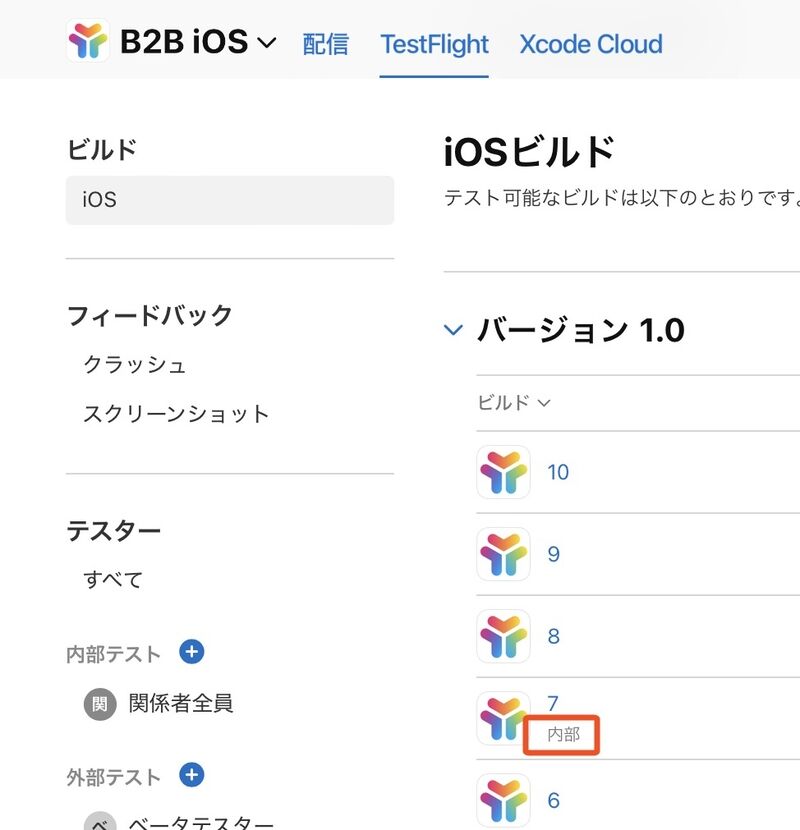The image size is (800, 830).
Task: Open クラッシュ feedback in the sidebar
Action: pyautogui.click(x=135, y=365)
